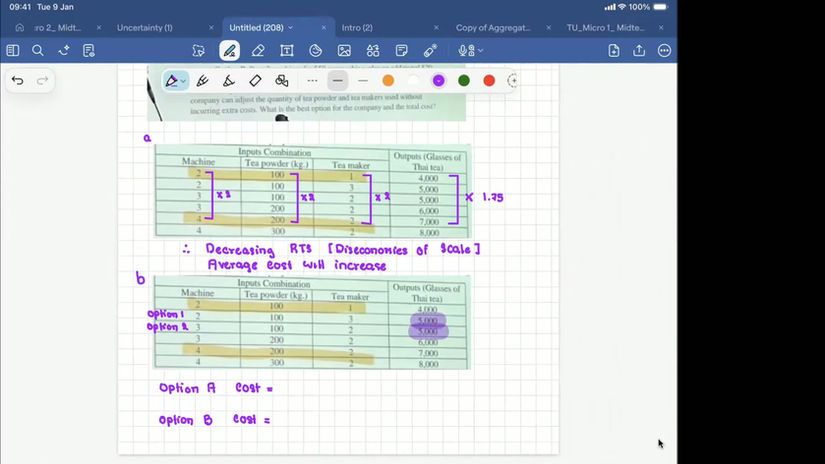825x464 pixels.
Task: Open the sidebar thumbnails panel
Action: tap(13, 51)
